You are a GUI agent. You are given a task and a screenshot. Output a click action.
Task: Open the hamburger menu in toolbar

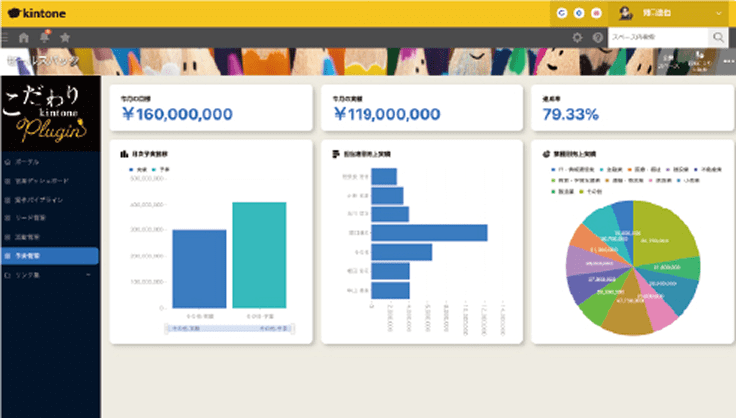coord(6,37)
